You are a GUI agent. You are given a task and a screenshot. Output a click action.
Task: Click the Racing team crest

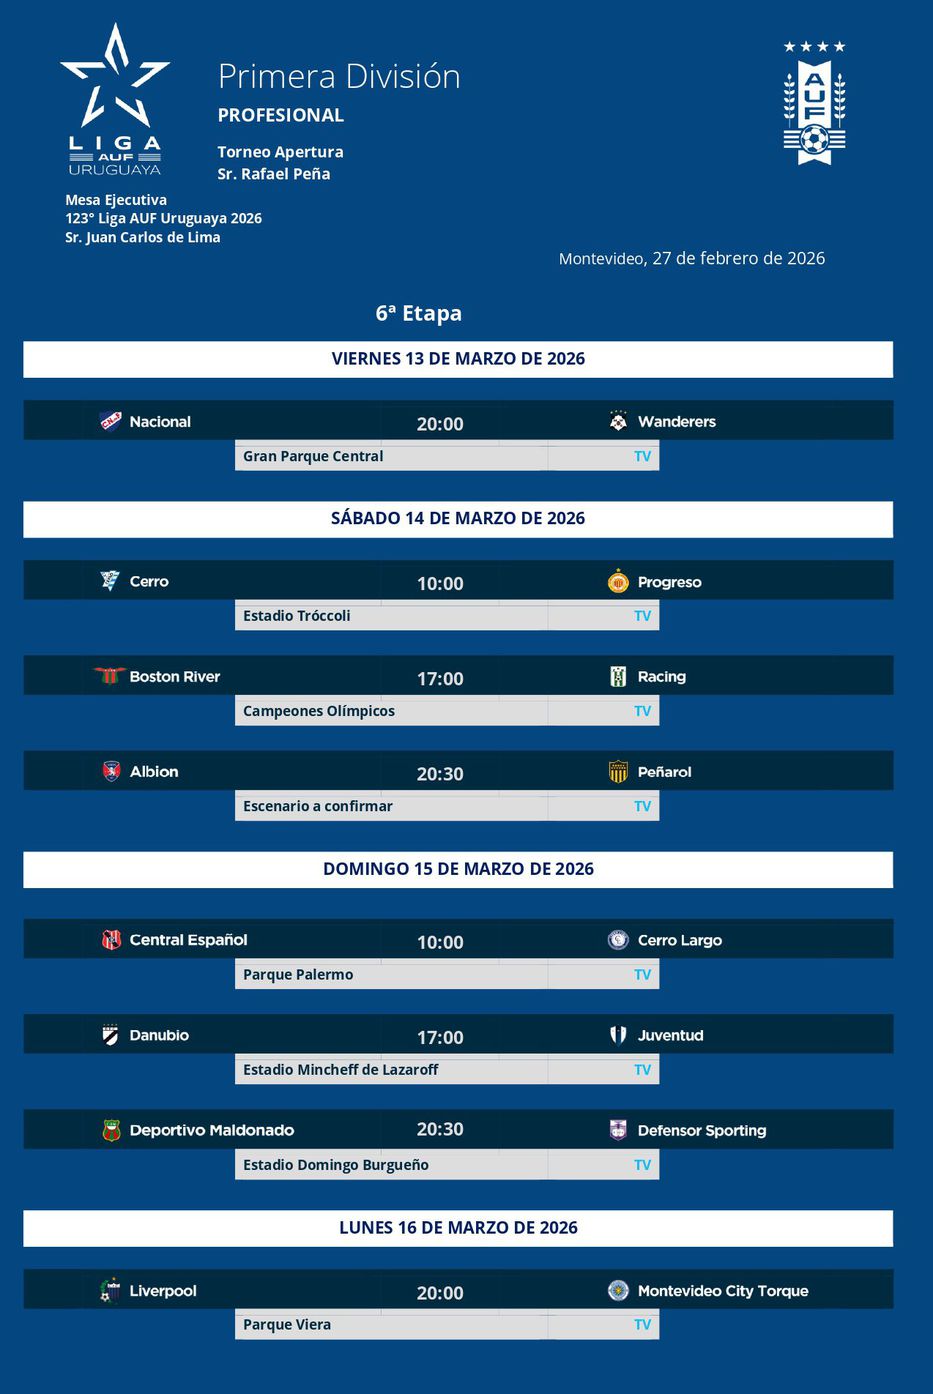(618, 676)
